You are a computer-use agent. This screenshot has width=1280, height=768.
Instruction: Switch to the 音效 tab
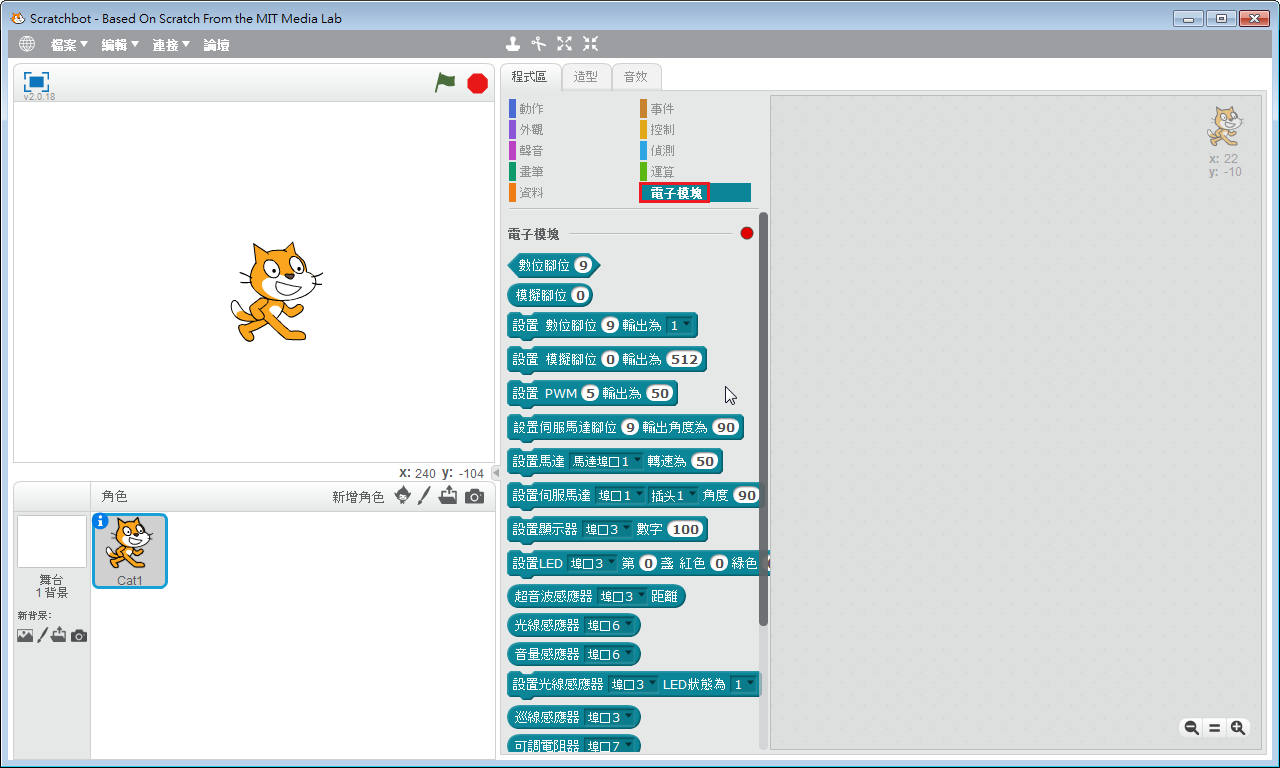point(636,77)
